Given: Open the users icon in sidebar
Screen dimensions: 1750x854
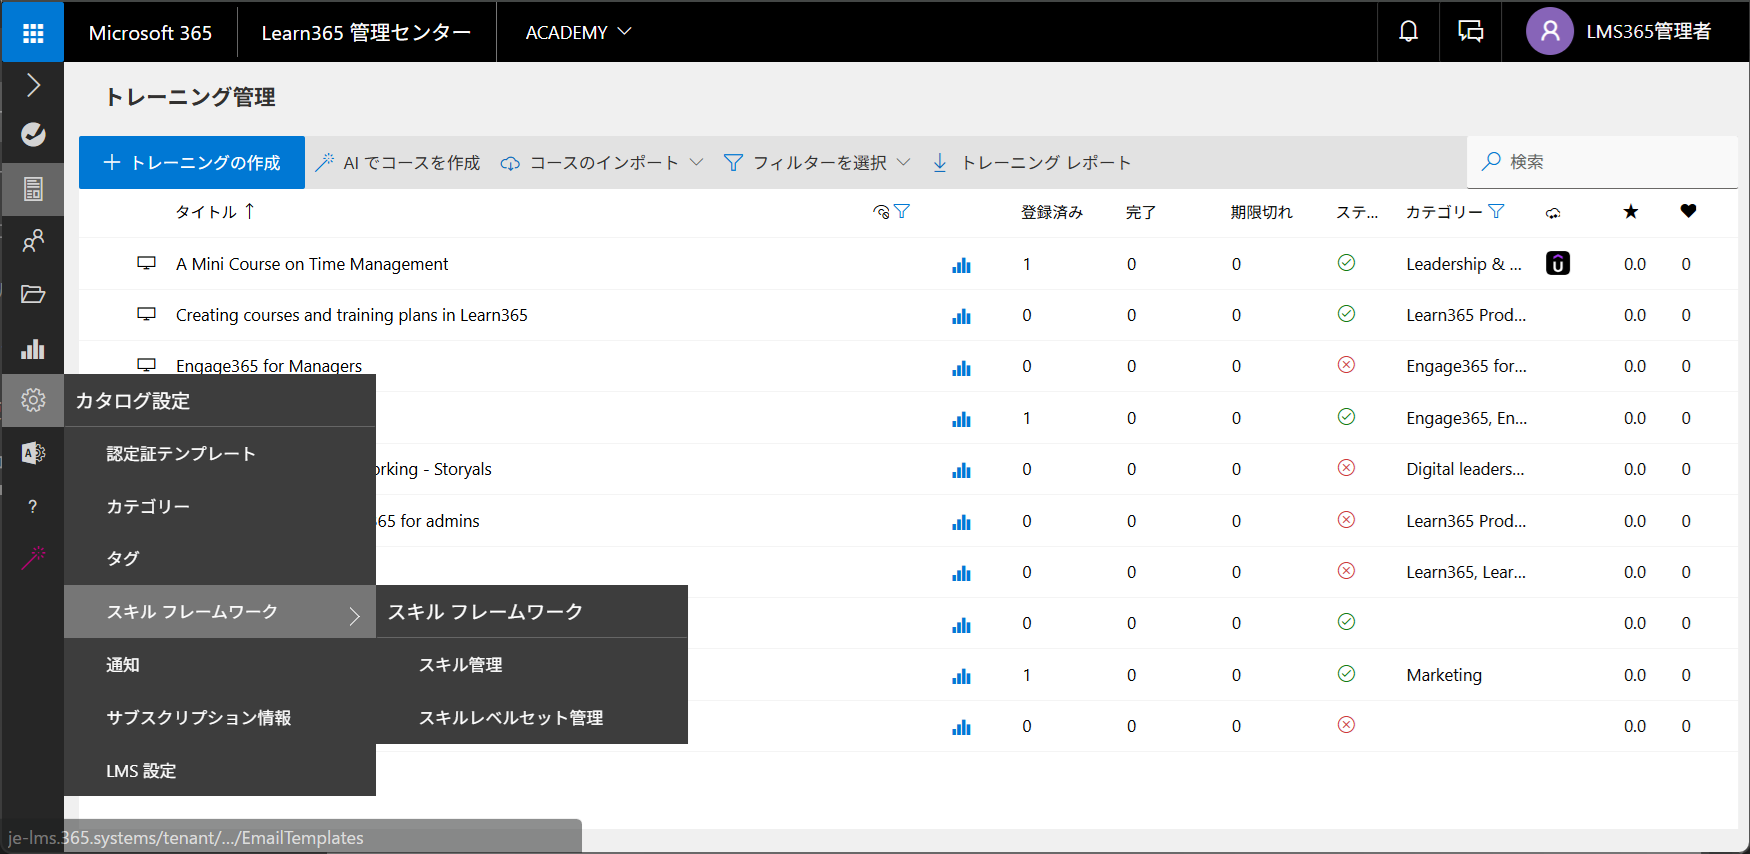Looking at the screenshot, I should (33, 241).
